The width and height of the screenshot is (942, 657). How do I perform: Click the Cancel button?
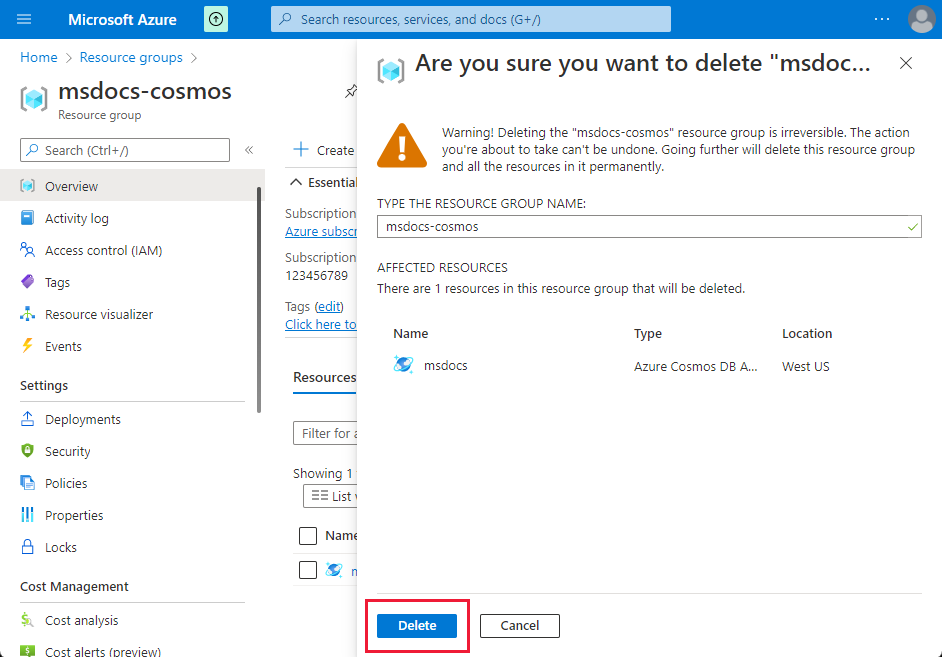[520, 626]
